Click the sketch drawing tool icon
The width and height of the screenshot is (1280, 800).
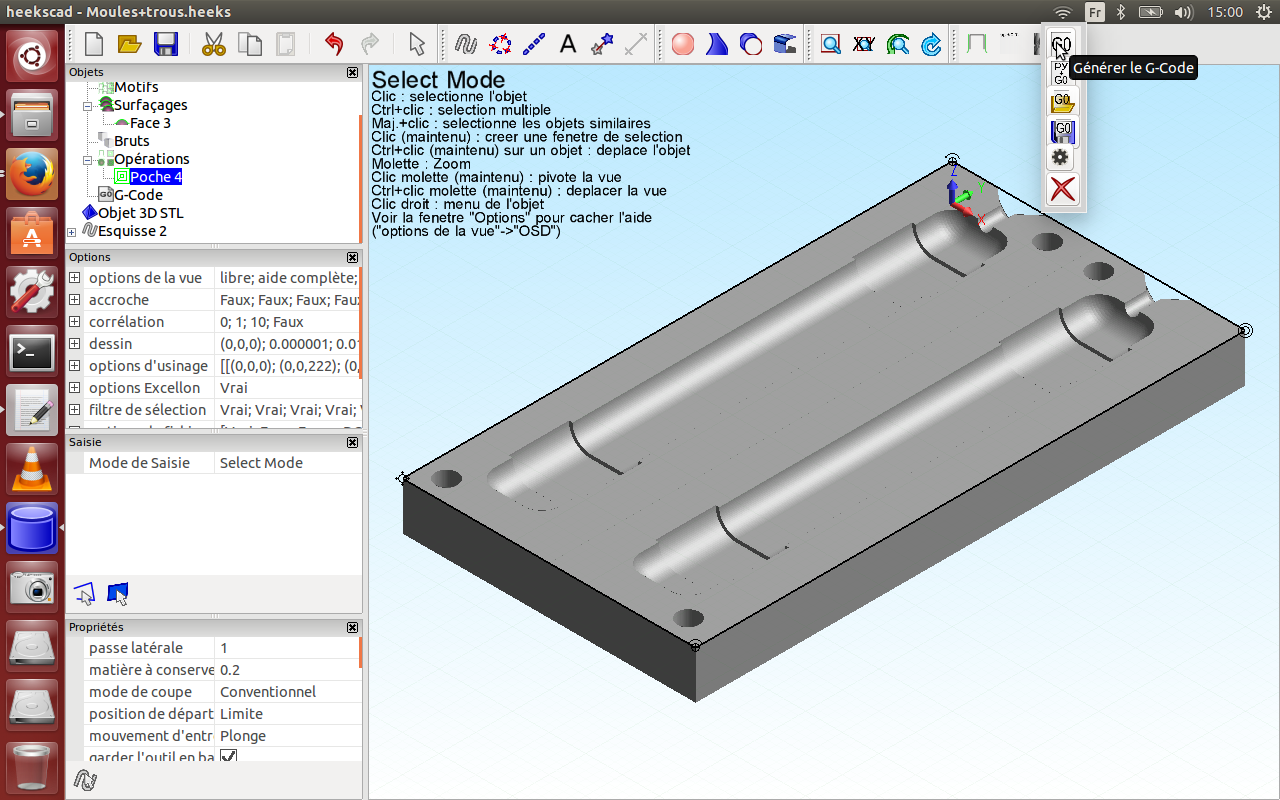[x=464, y=44]
